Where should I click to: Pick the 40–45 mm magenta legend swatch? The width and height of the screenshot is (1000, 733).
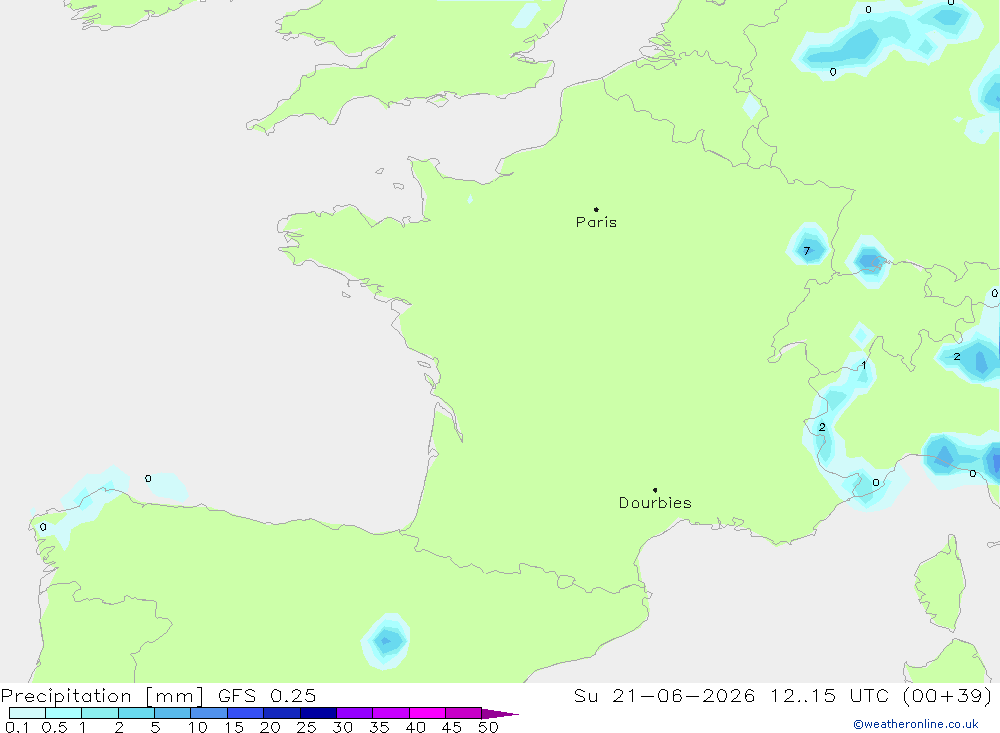pos(427,713)
